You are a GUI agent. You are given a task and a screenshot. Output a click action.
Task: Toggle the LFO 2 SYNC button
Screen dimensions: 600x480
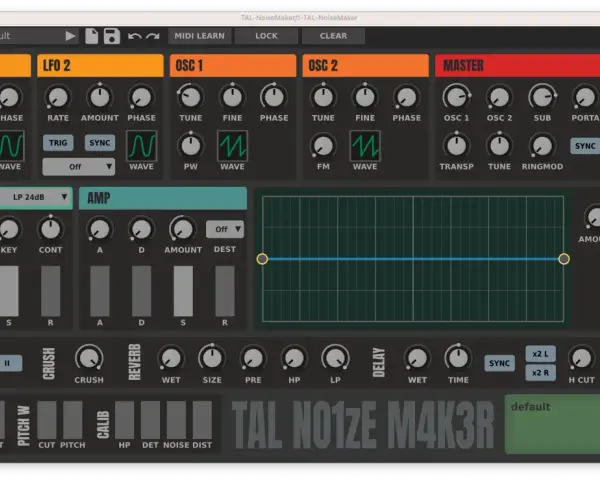click(99, 143)
